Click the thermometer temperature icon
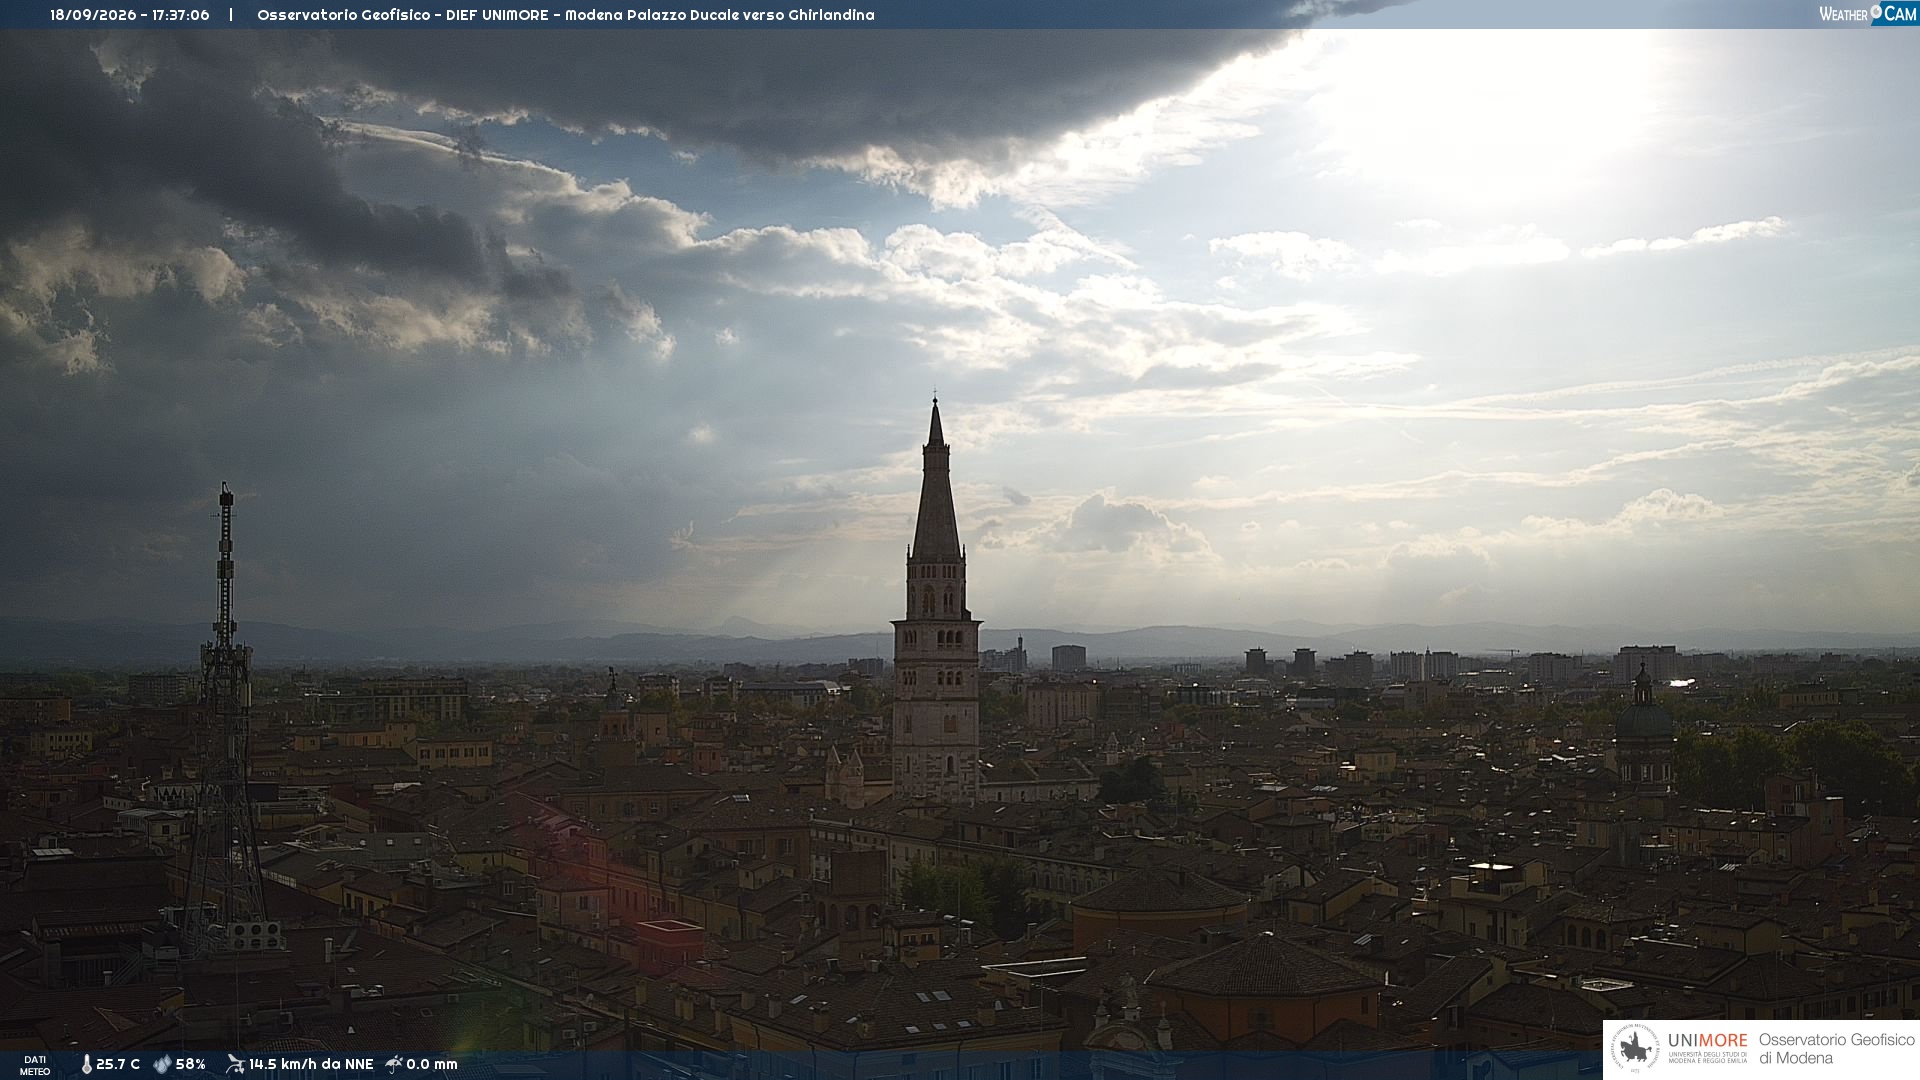Image resolution: width=1920 pixels, height=1080 pixels. tap(87, 1065)
